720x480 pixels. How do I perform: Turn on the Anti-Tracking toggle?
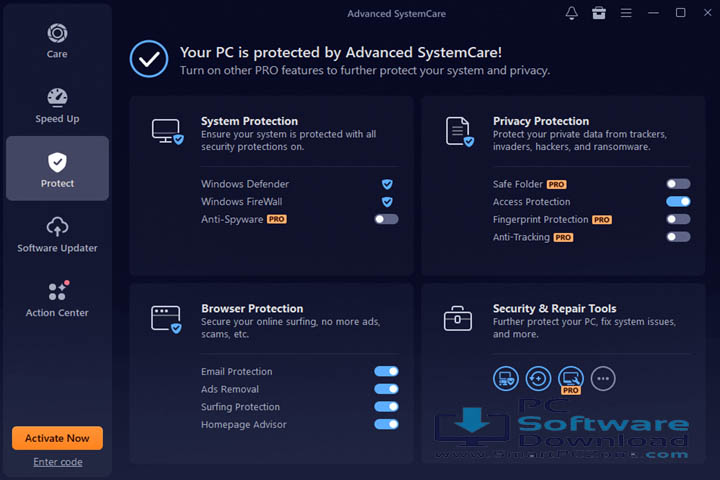click(x=678, y=237)
